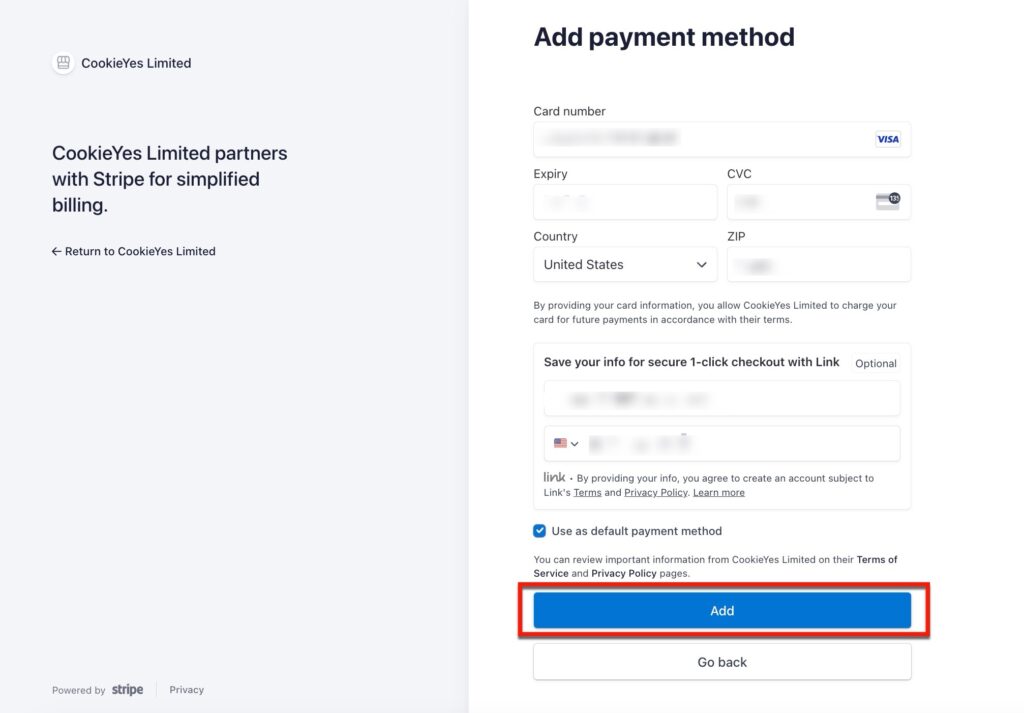The image size is (1024, 713).
Task: Click the Stripe logo in the footer
Action: pyautogui.click(x=128, y=689)
